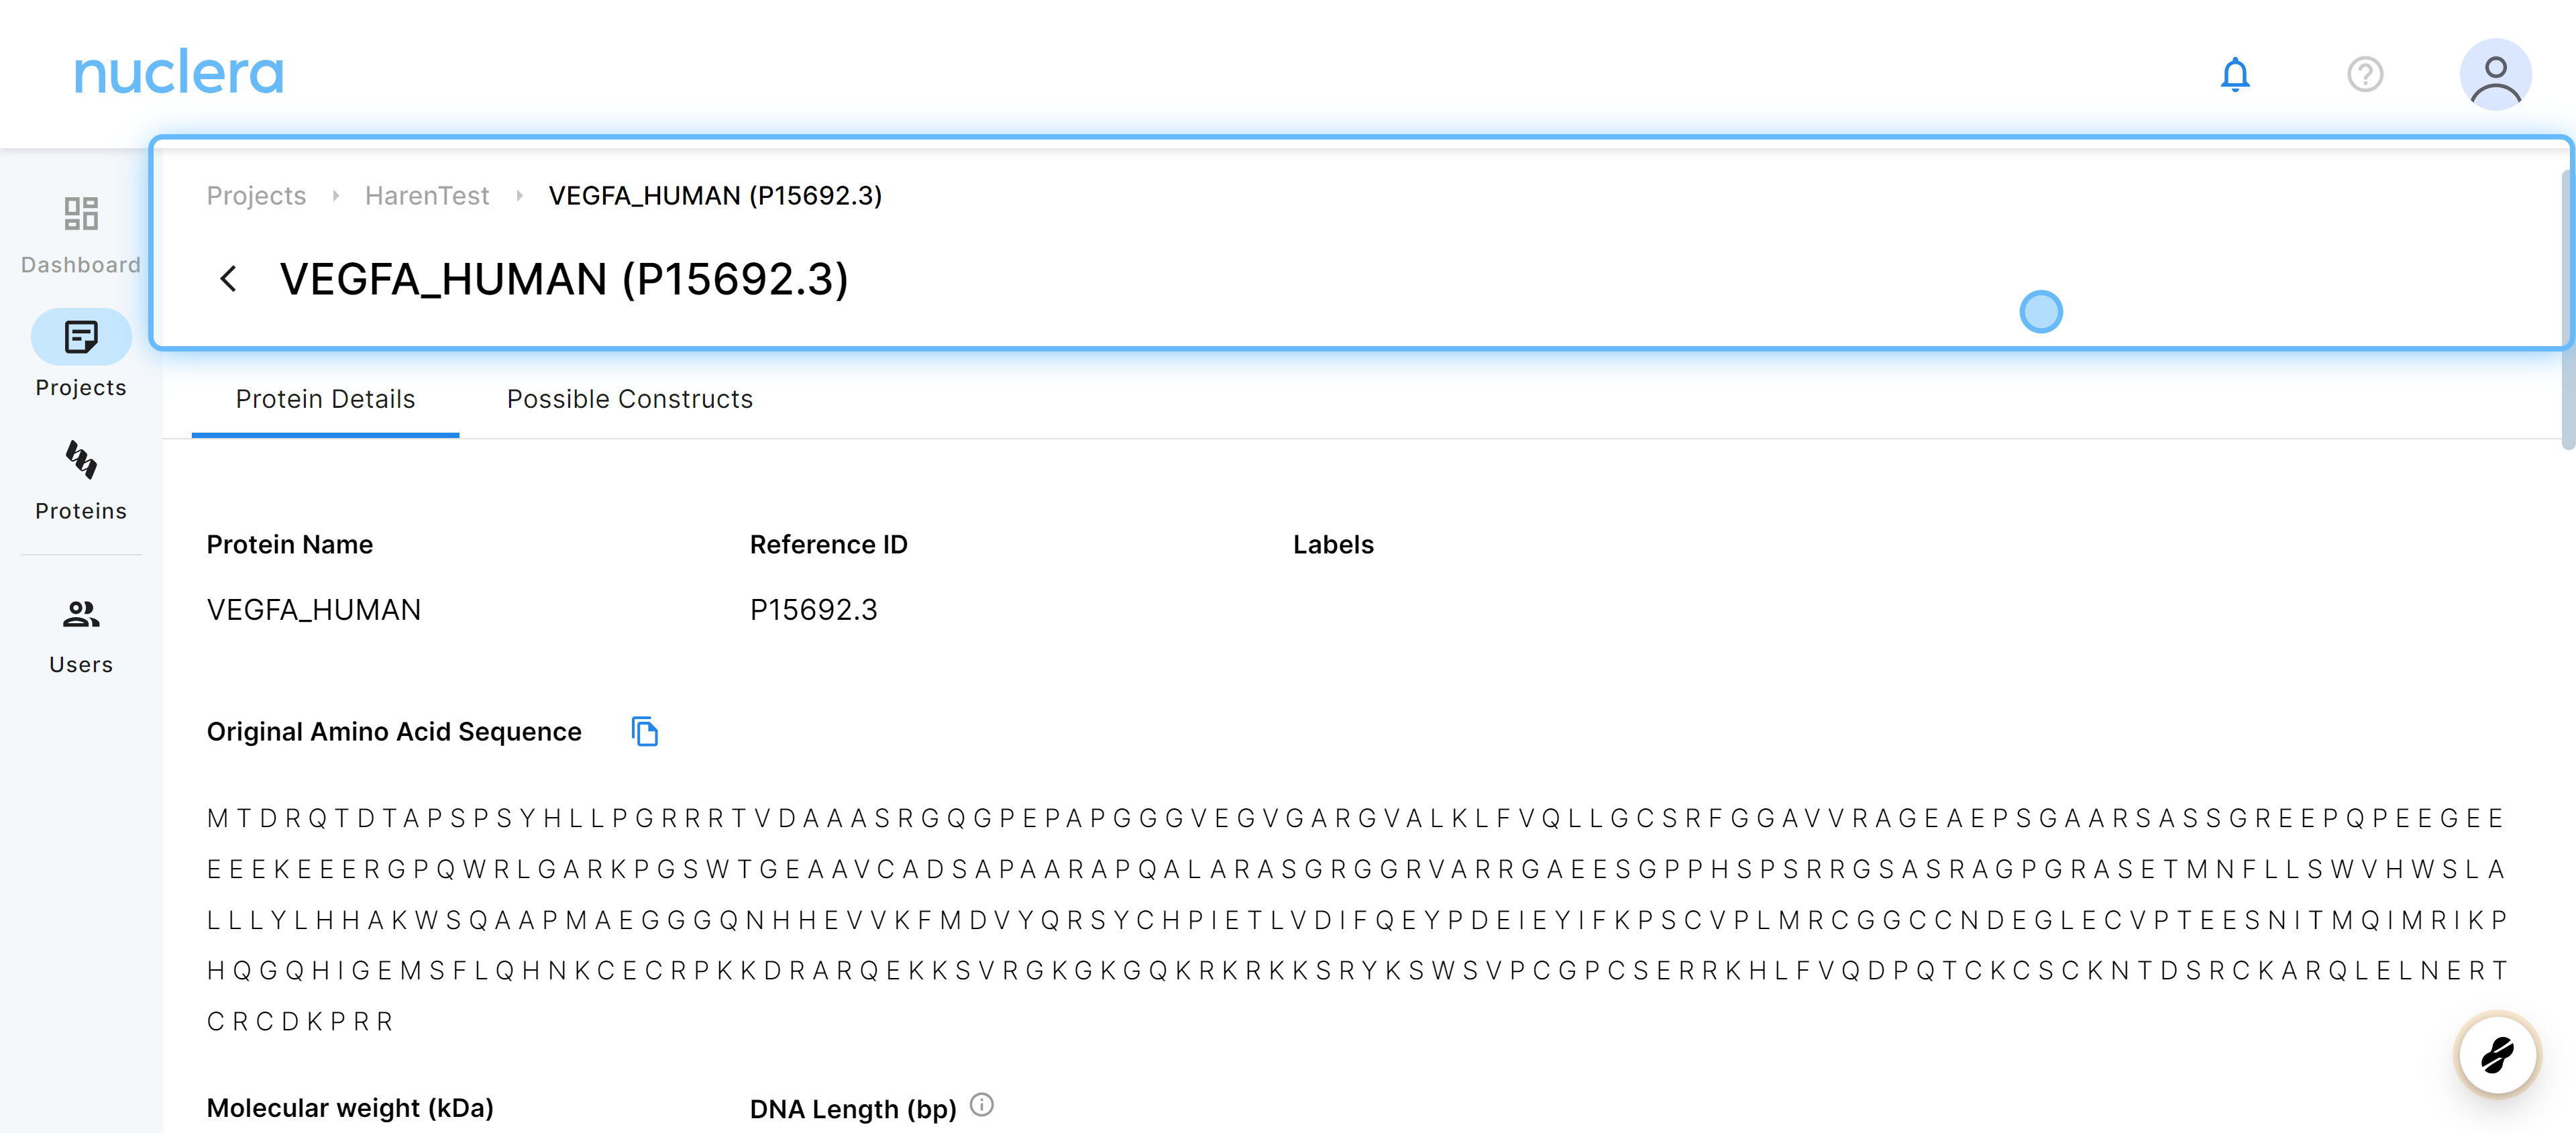Switch to the Possible Constructs tab
The width and height of the screenshot is (2576, 1133).
629,399
